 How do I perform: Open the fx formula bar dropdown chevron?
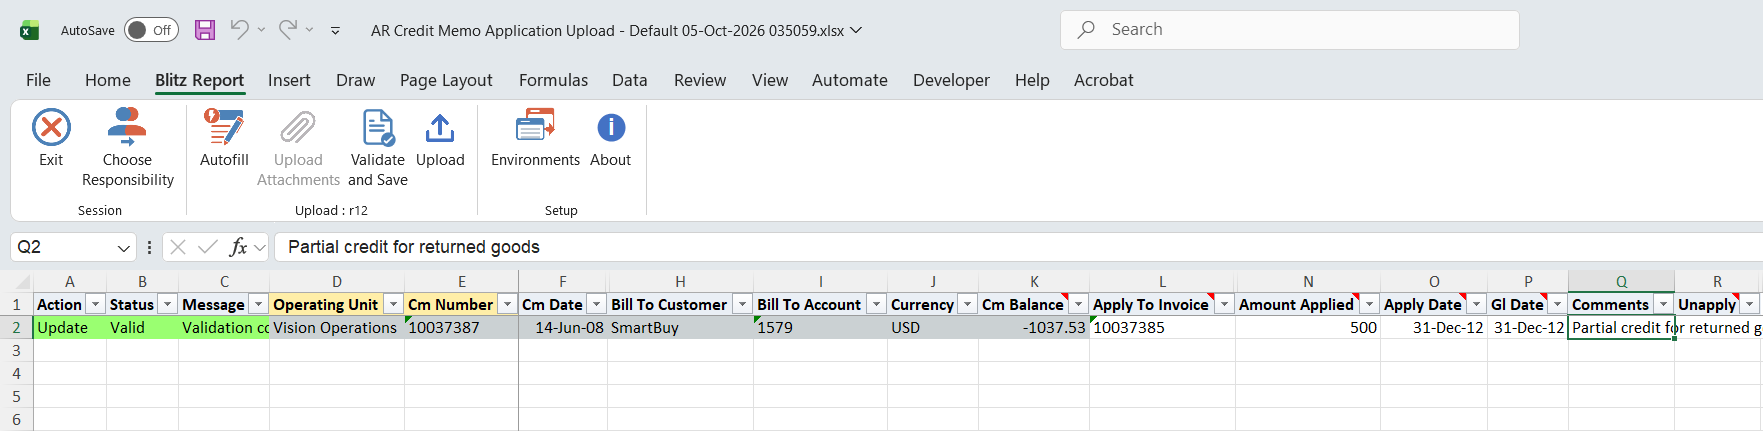[x=260, y=247]
